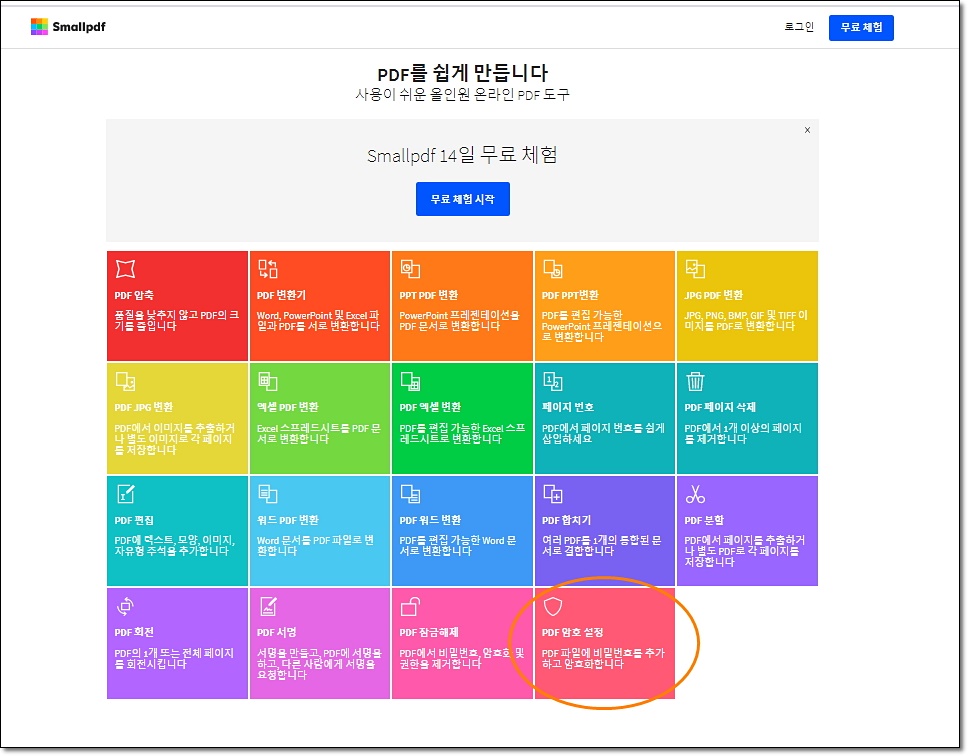Open the Smallpdf brand name link
This screenshot has width=968, height=756.
79,27
